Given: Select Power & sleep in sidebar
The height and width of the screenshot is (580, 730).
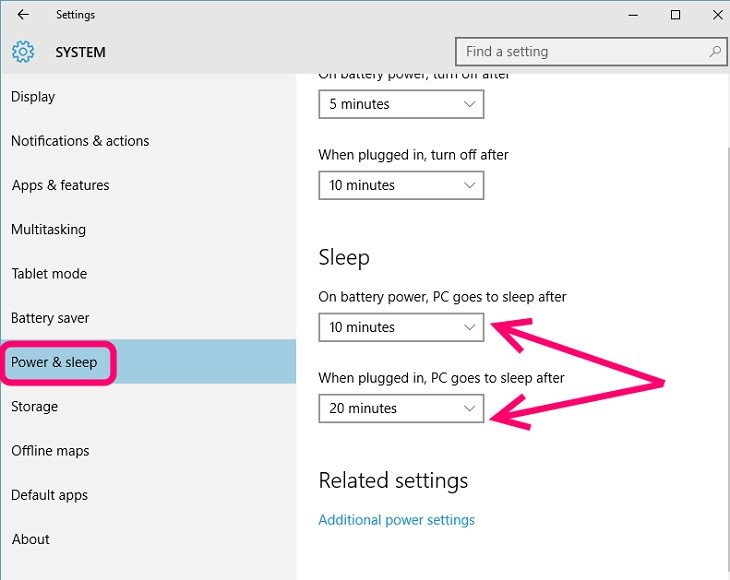Looking at the screenshot, I should [x=54, y=362].
